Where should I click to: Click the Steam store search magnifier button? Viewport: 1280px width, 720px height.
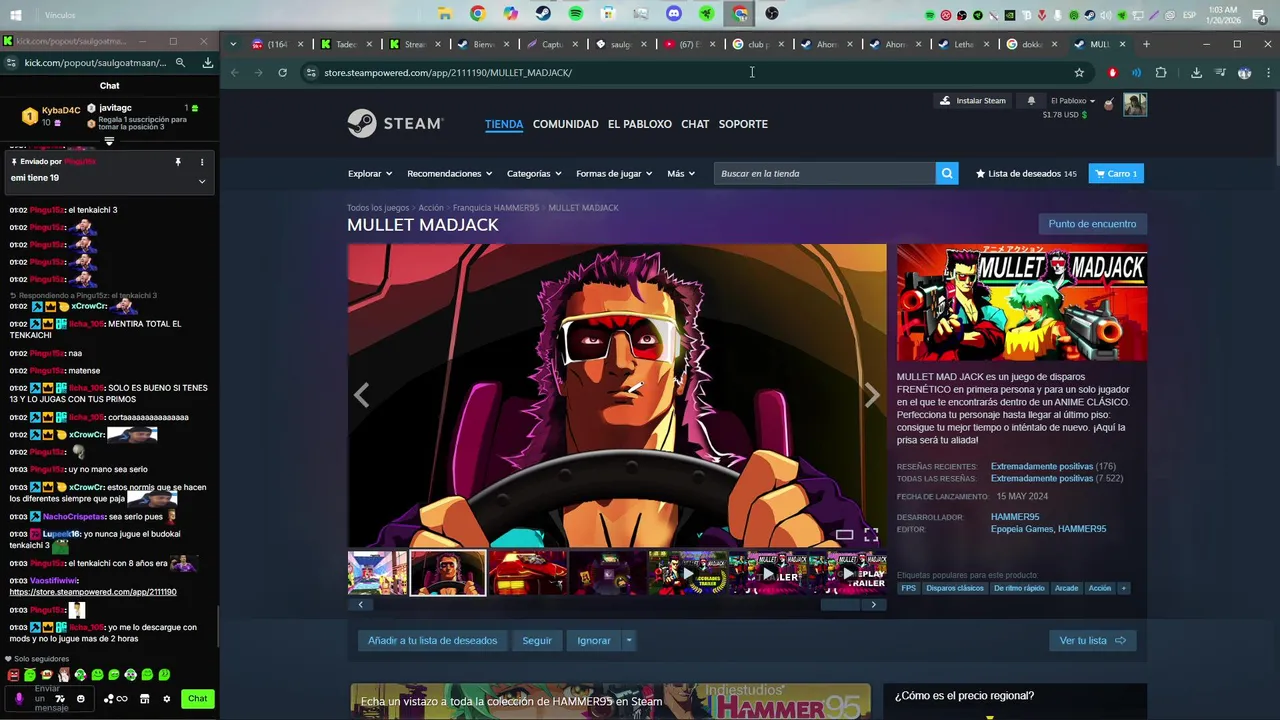[947, 173]
